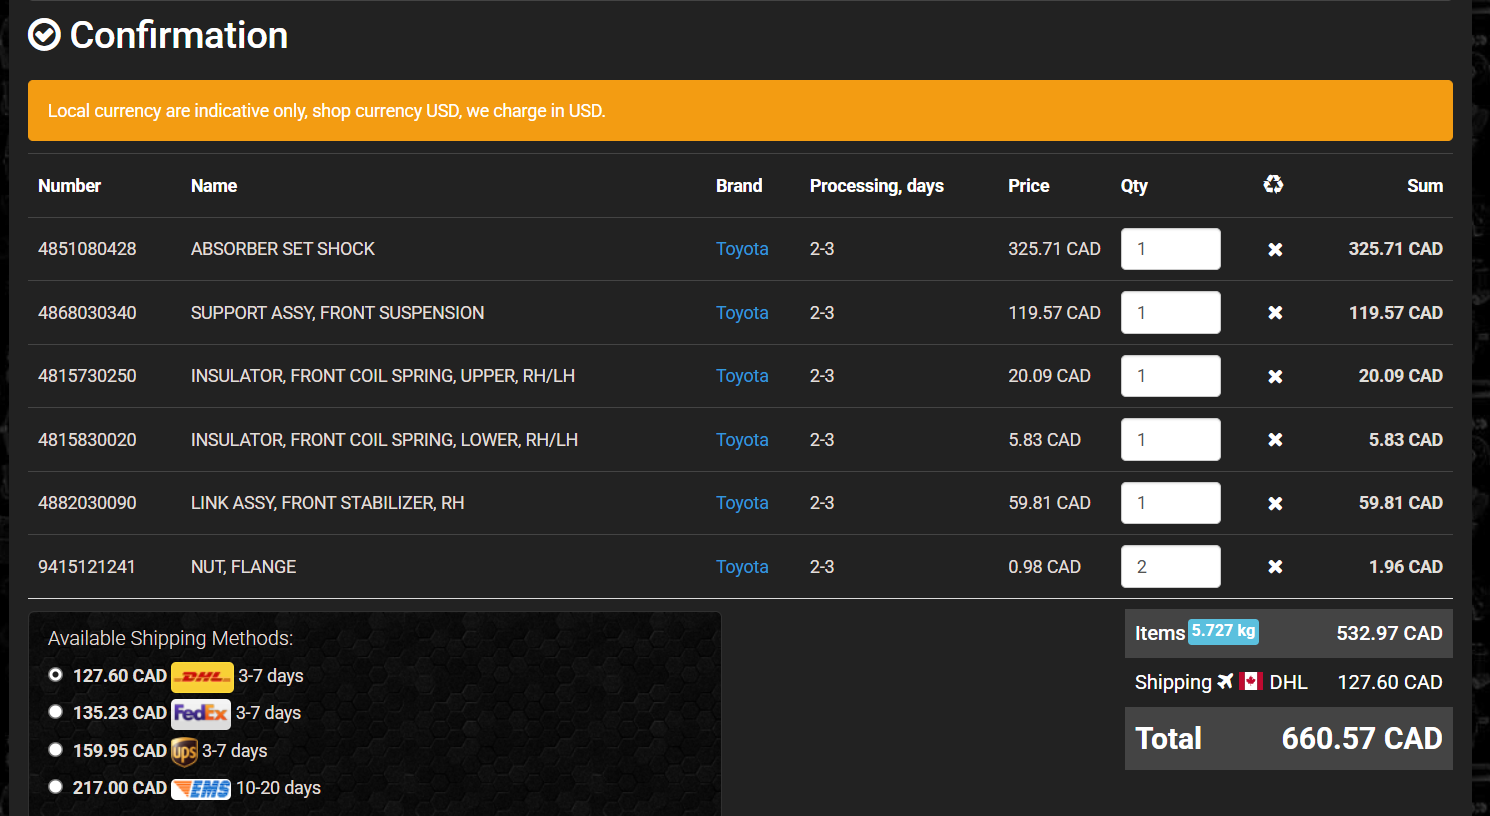Click the UPS carrier logo
This screenshot has width=1490, height=816.
(x=184, y=751)
